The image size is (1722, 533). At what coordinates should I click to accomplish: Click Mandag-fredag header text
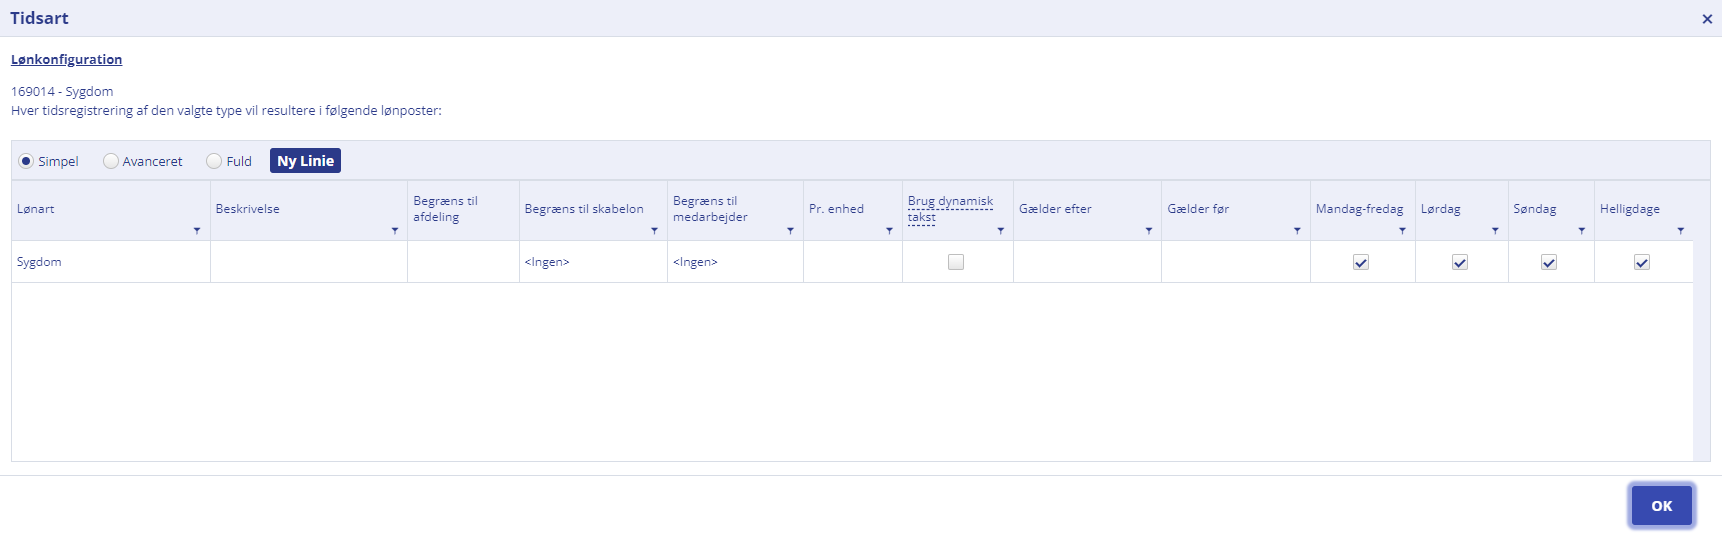coord(1359,209)
